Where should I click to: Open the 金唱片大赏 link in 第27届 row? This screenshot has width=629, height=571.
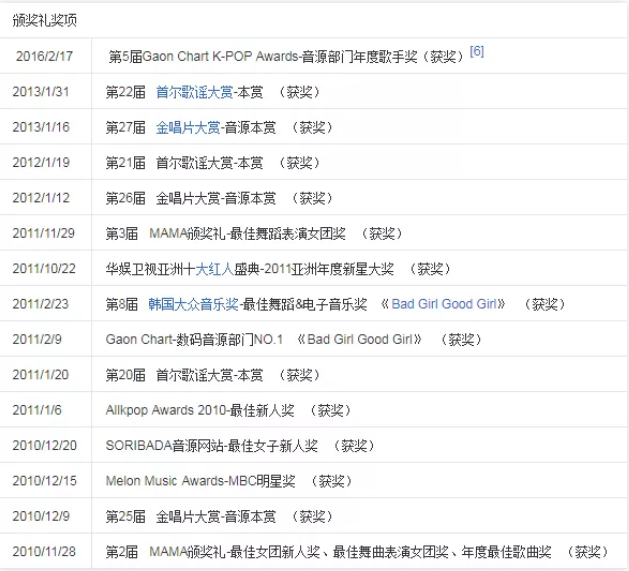click(x=188, y=128)
